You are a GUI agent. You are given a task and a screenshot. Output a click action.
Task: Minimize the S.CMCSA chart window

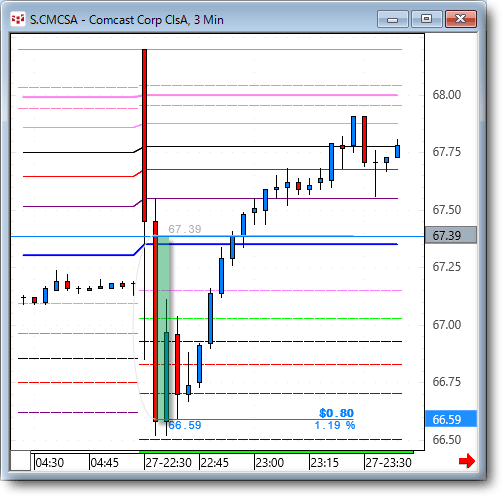393,19
